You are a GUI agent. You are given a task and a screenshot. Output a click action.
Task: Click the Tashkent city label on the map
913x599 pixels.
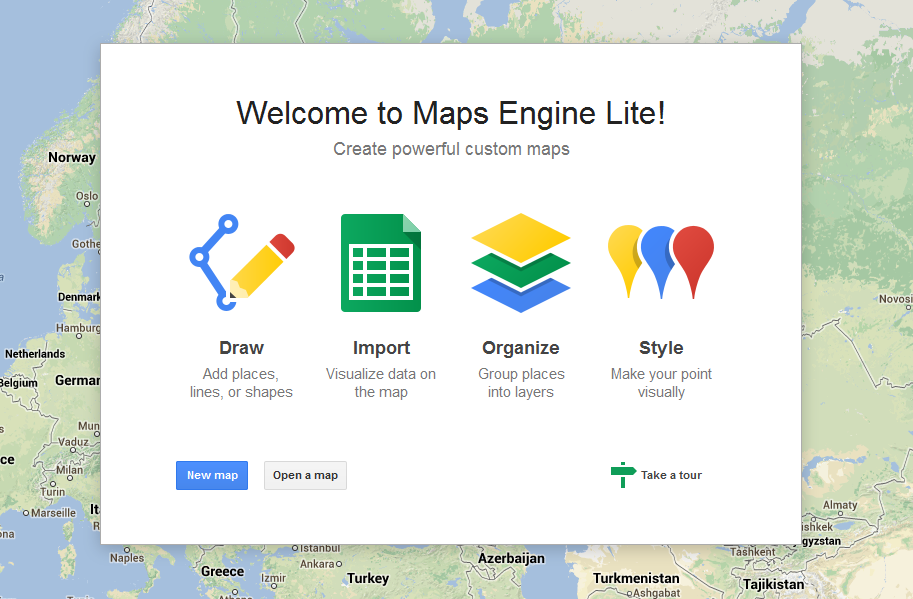click(x=753, y=551)
